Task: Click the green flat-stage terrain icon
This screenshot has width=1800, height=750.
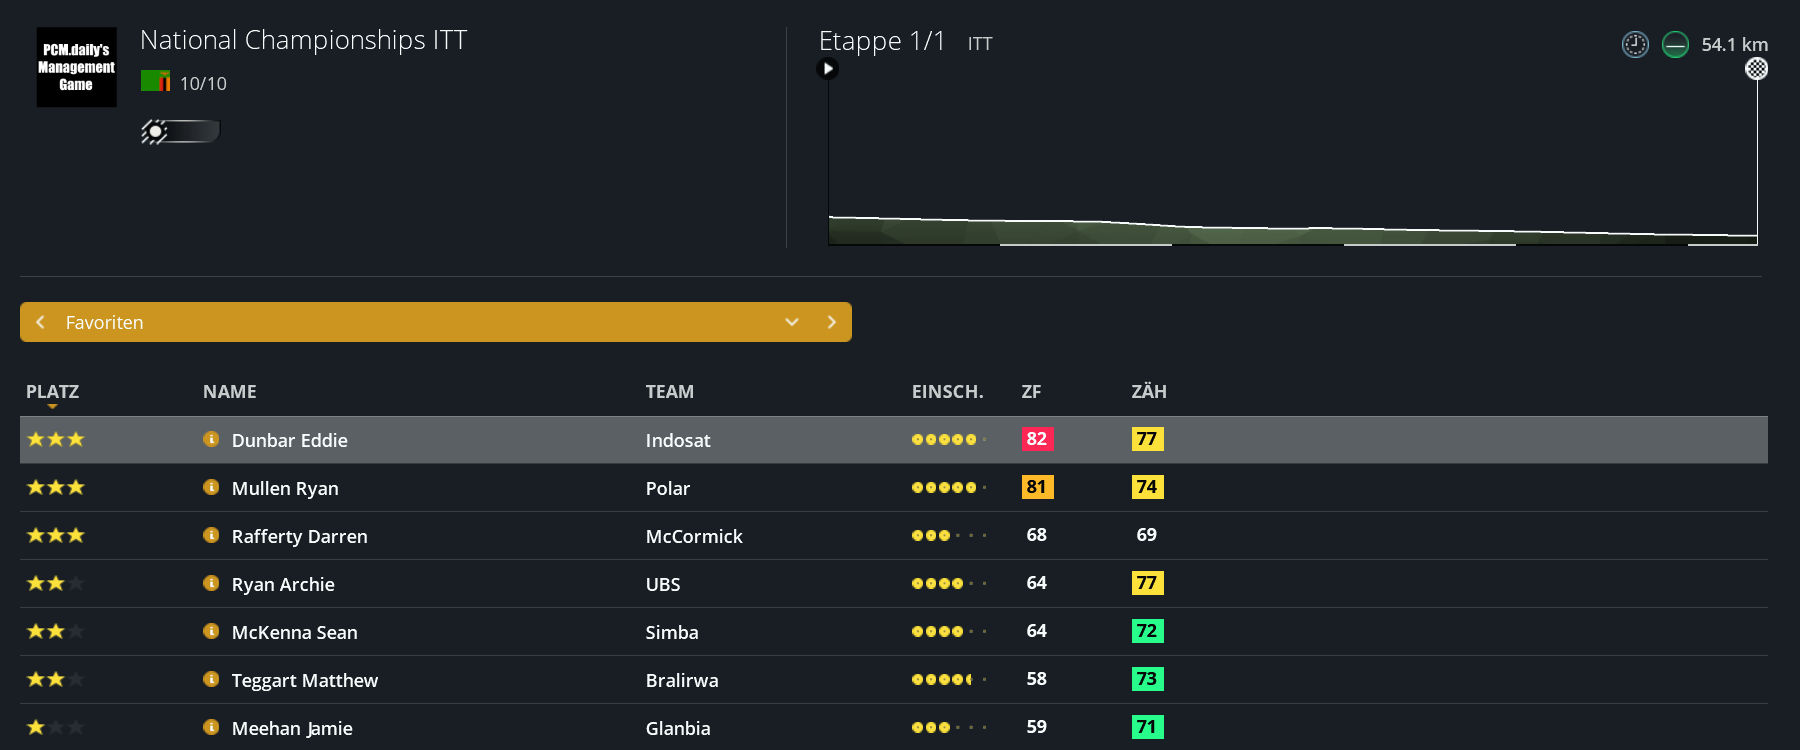Action: point(1675,45)
